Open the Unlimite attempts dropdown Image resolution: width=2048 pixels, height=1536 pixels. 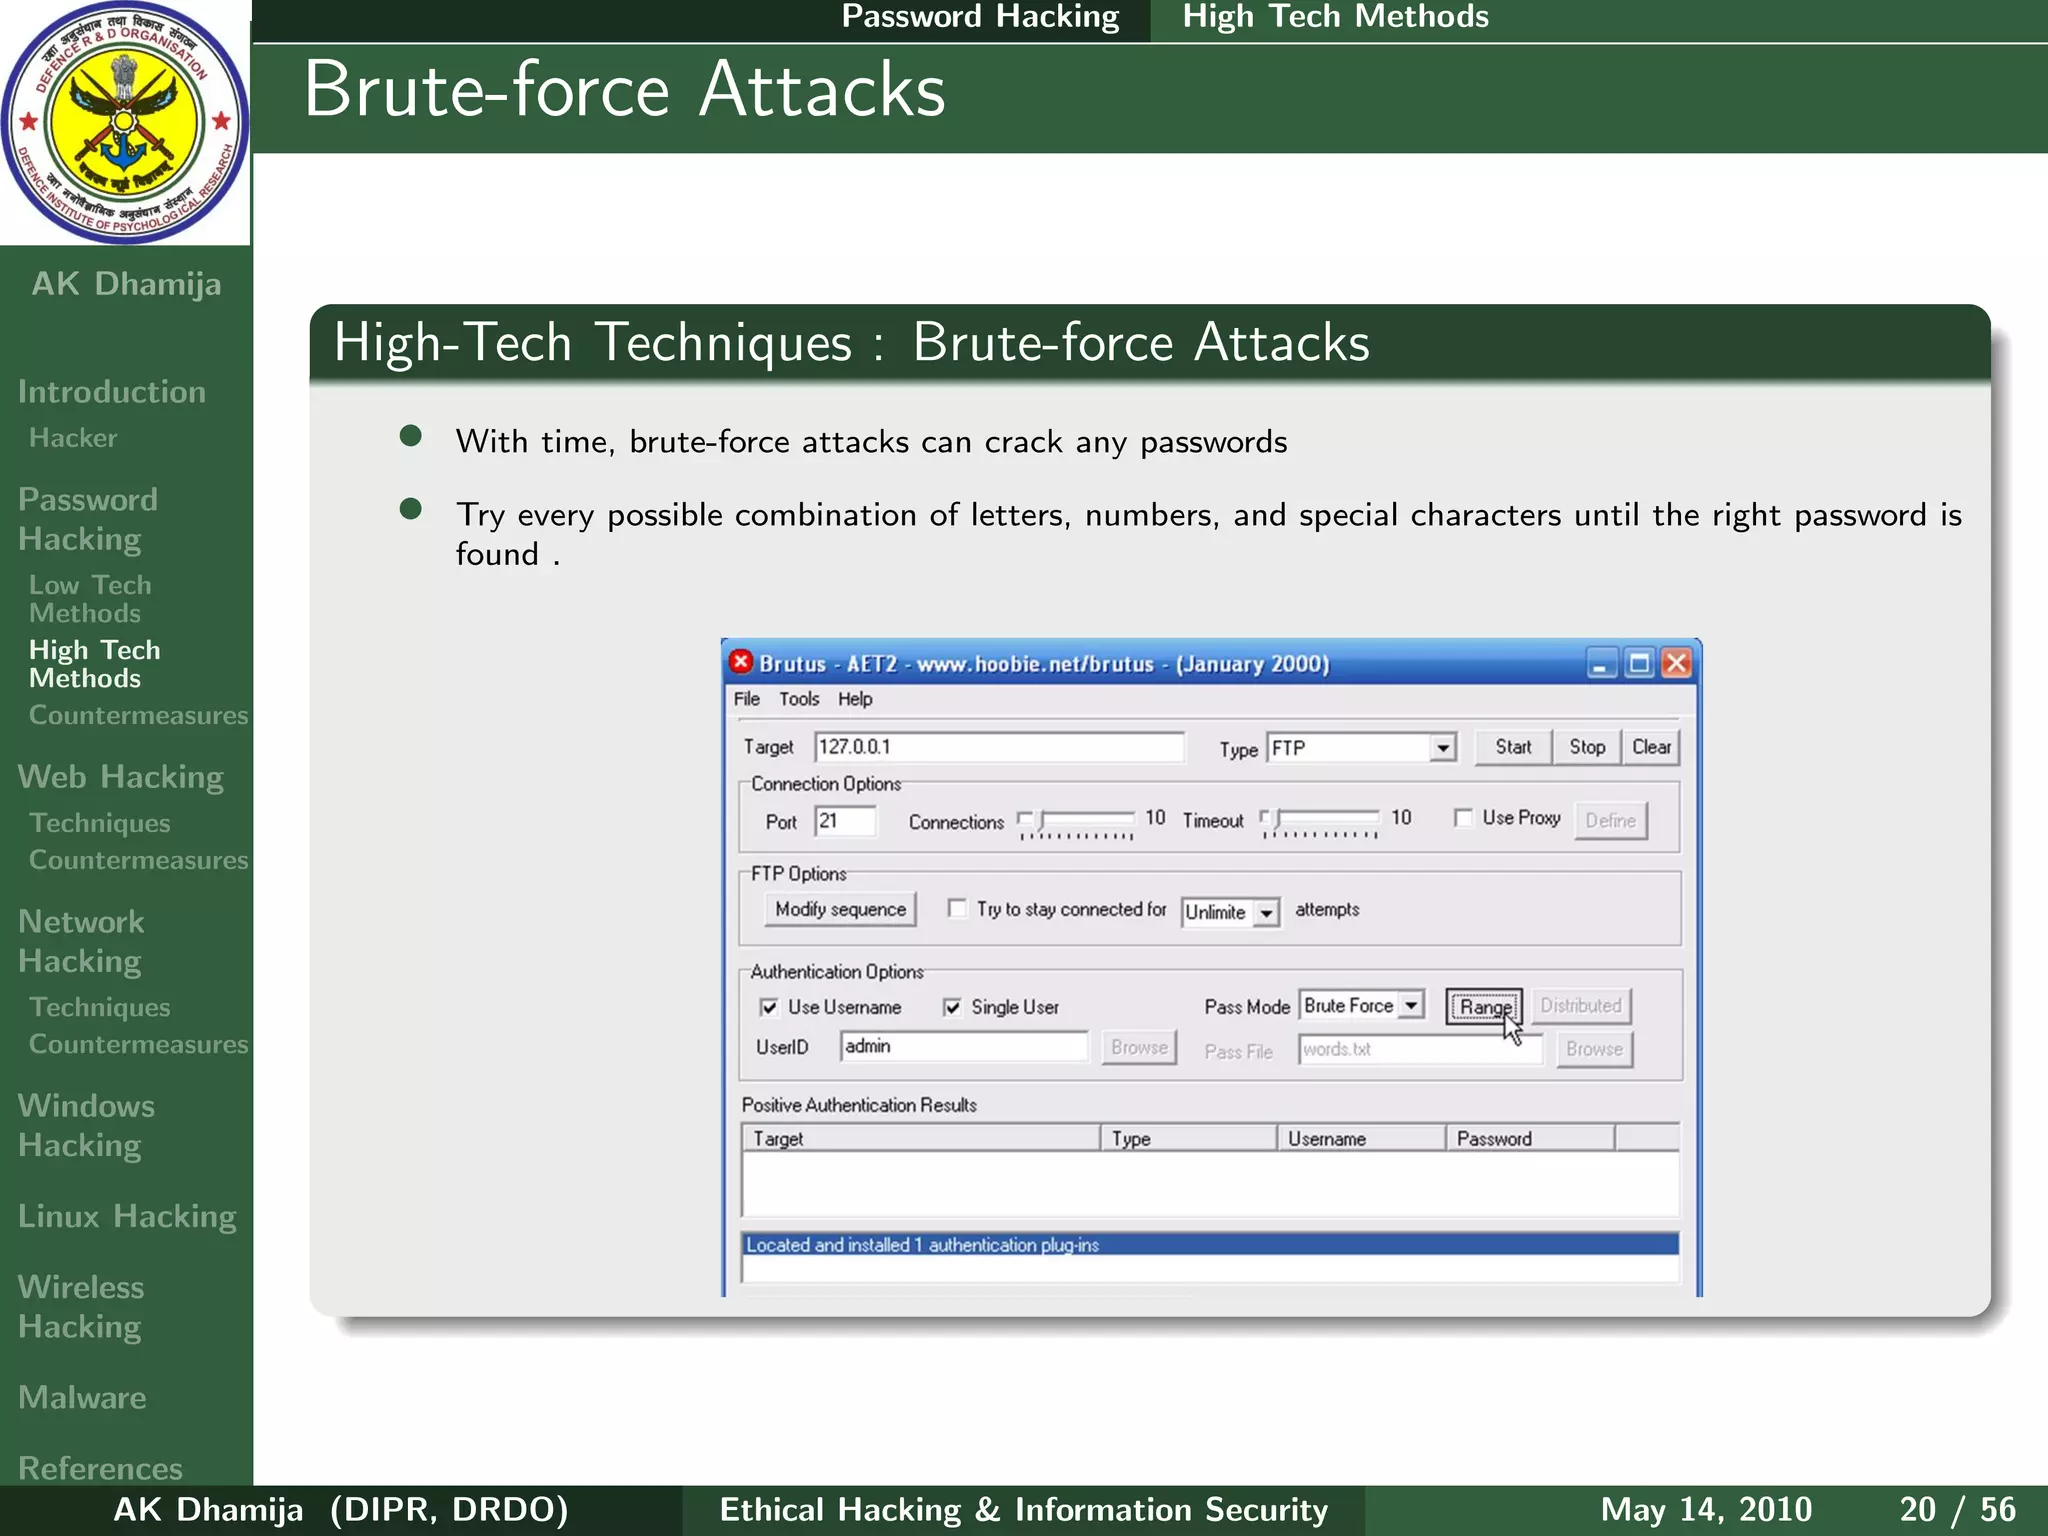[x=1266, y=912]
